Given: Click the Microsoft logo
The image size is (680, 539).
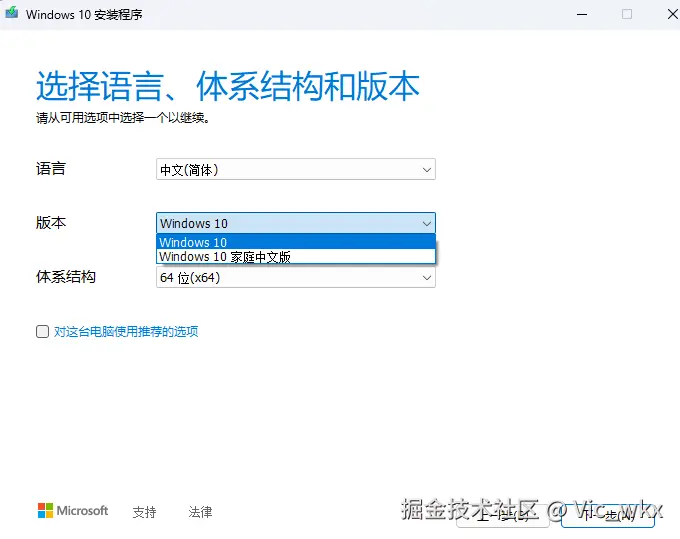Looking at the screenshot, I should (x=73, y=511).
